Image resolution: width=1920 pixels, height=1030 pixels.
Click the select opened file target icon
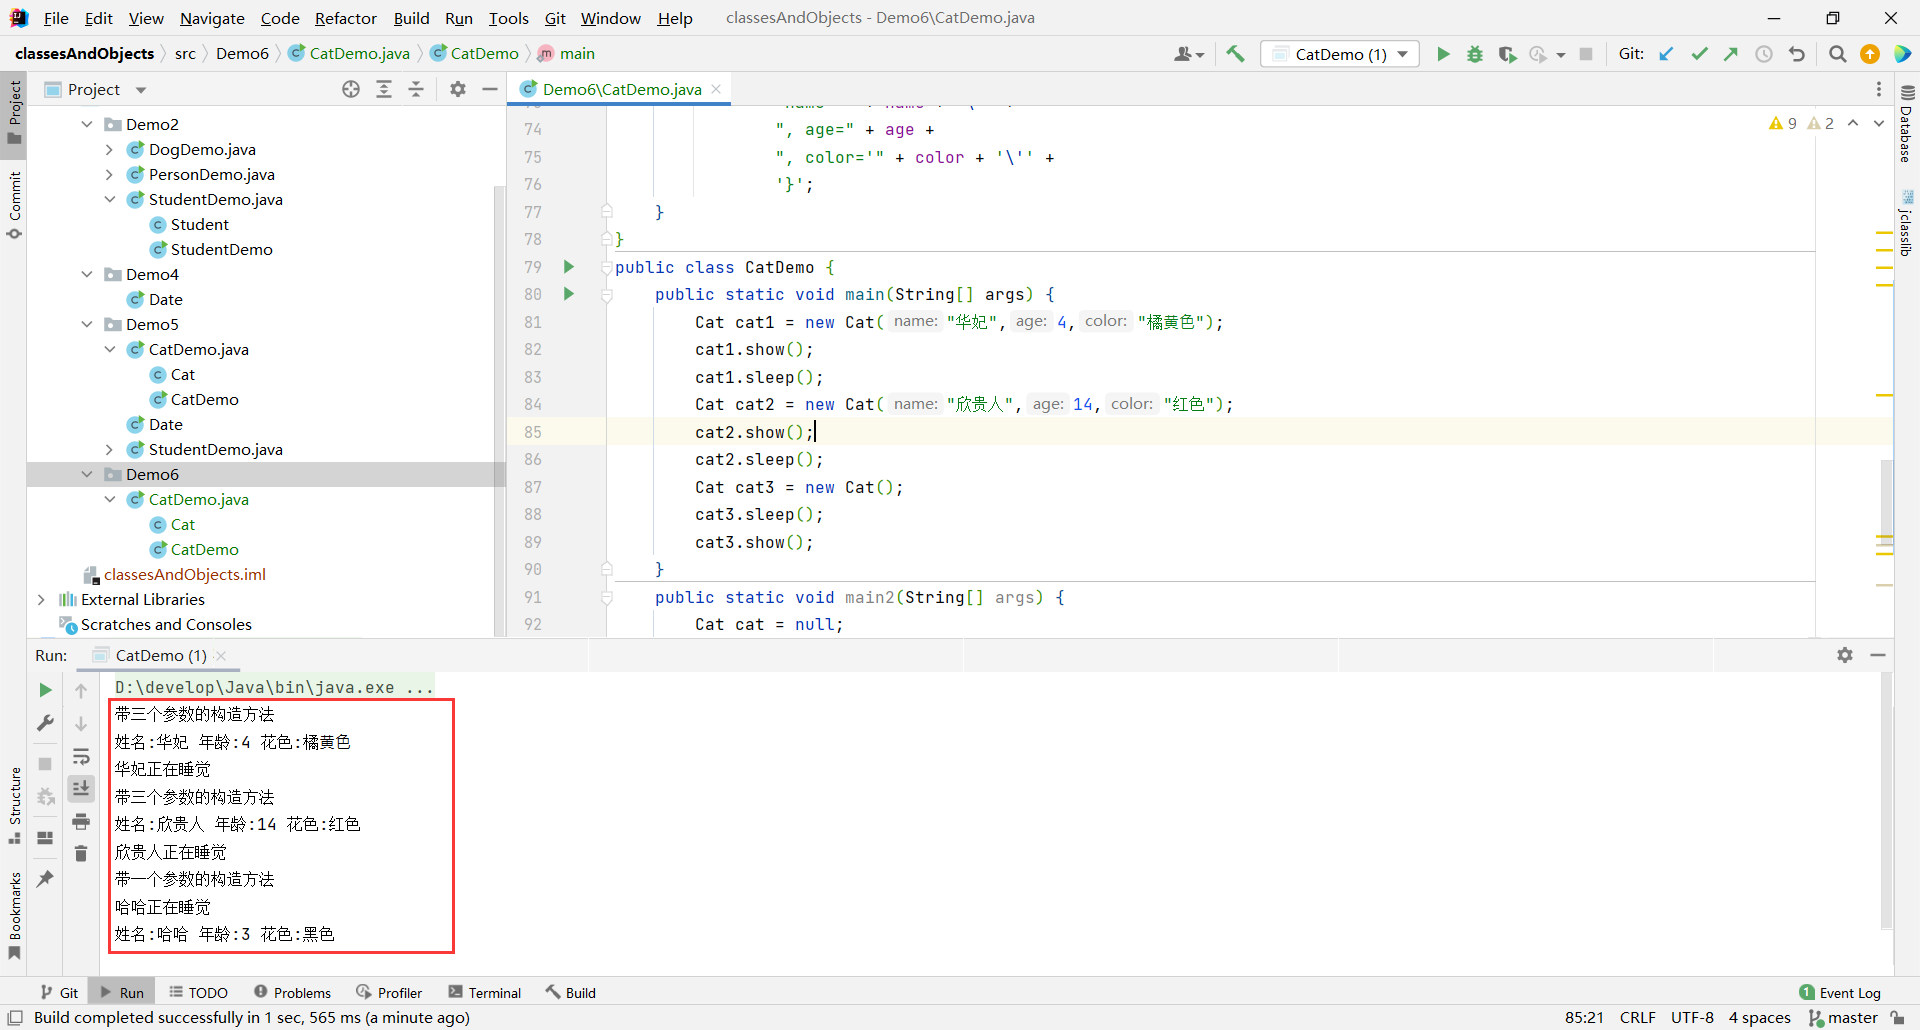tap(351, 89)
